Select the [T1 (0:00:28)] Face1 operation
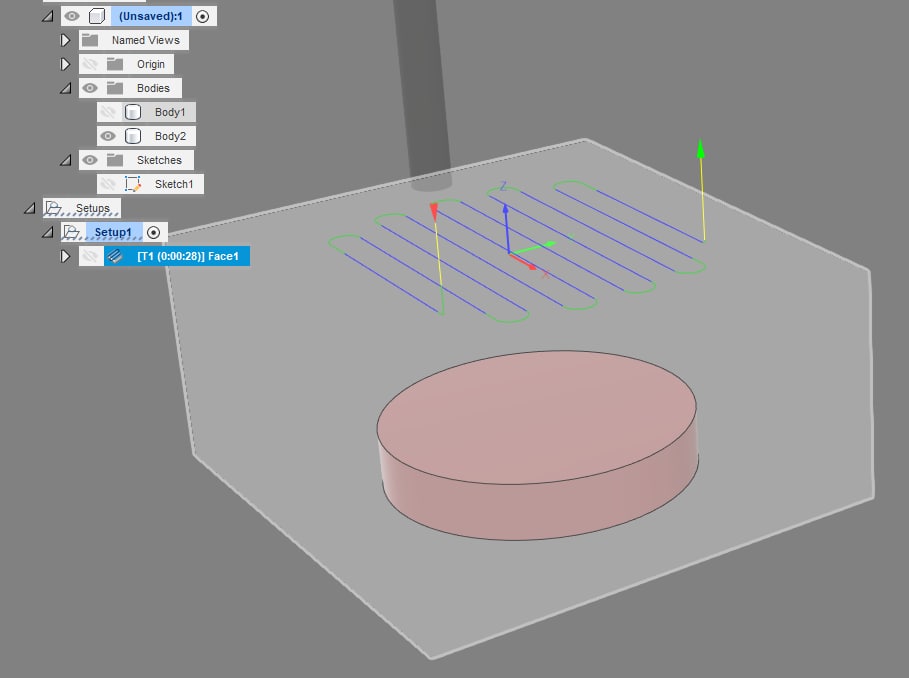Image resolution: width=909 pixels, height=678 pixels. (188, 256)
